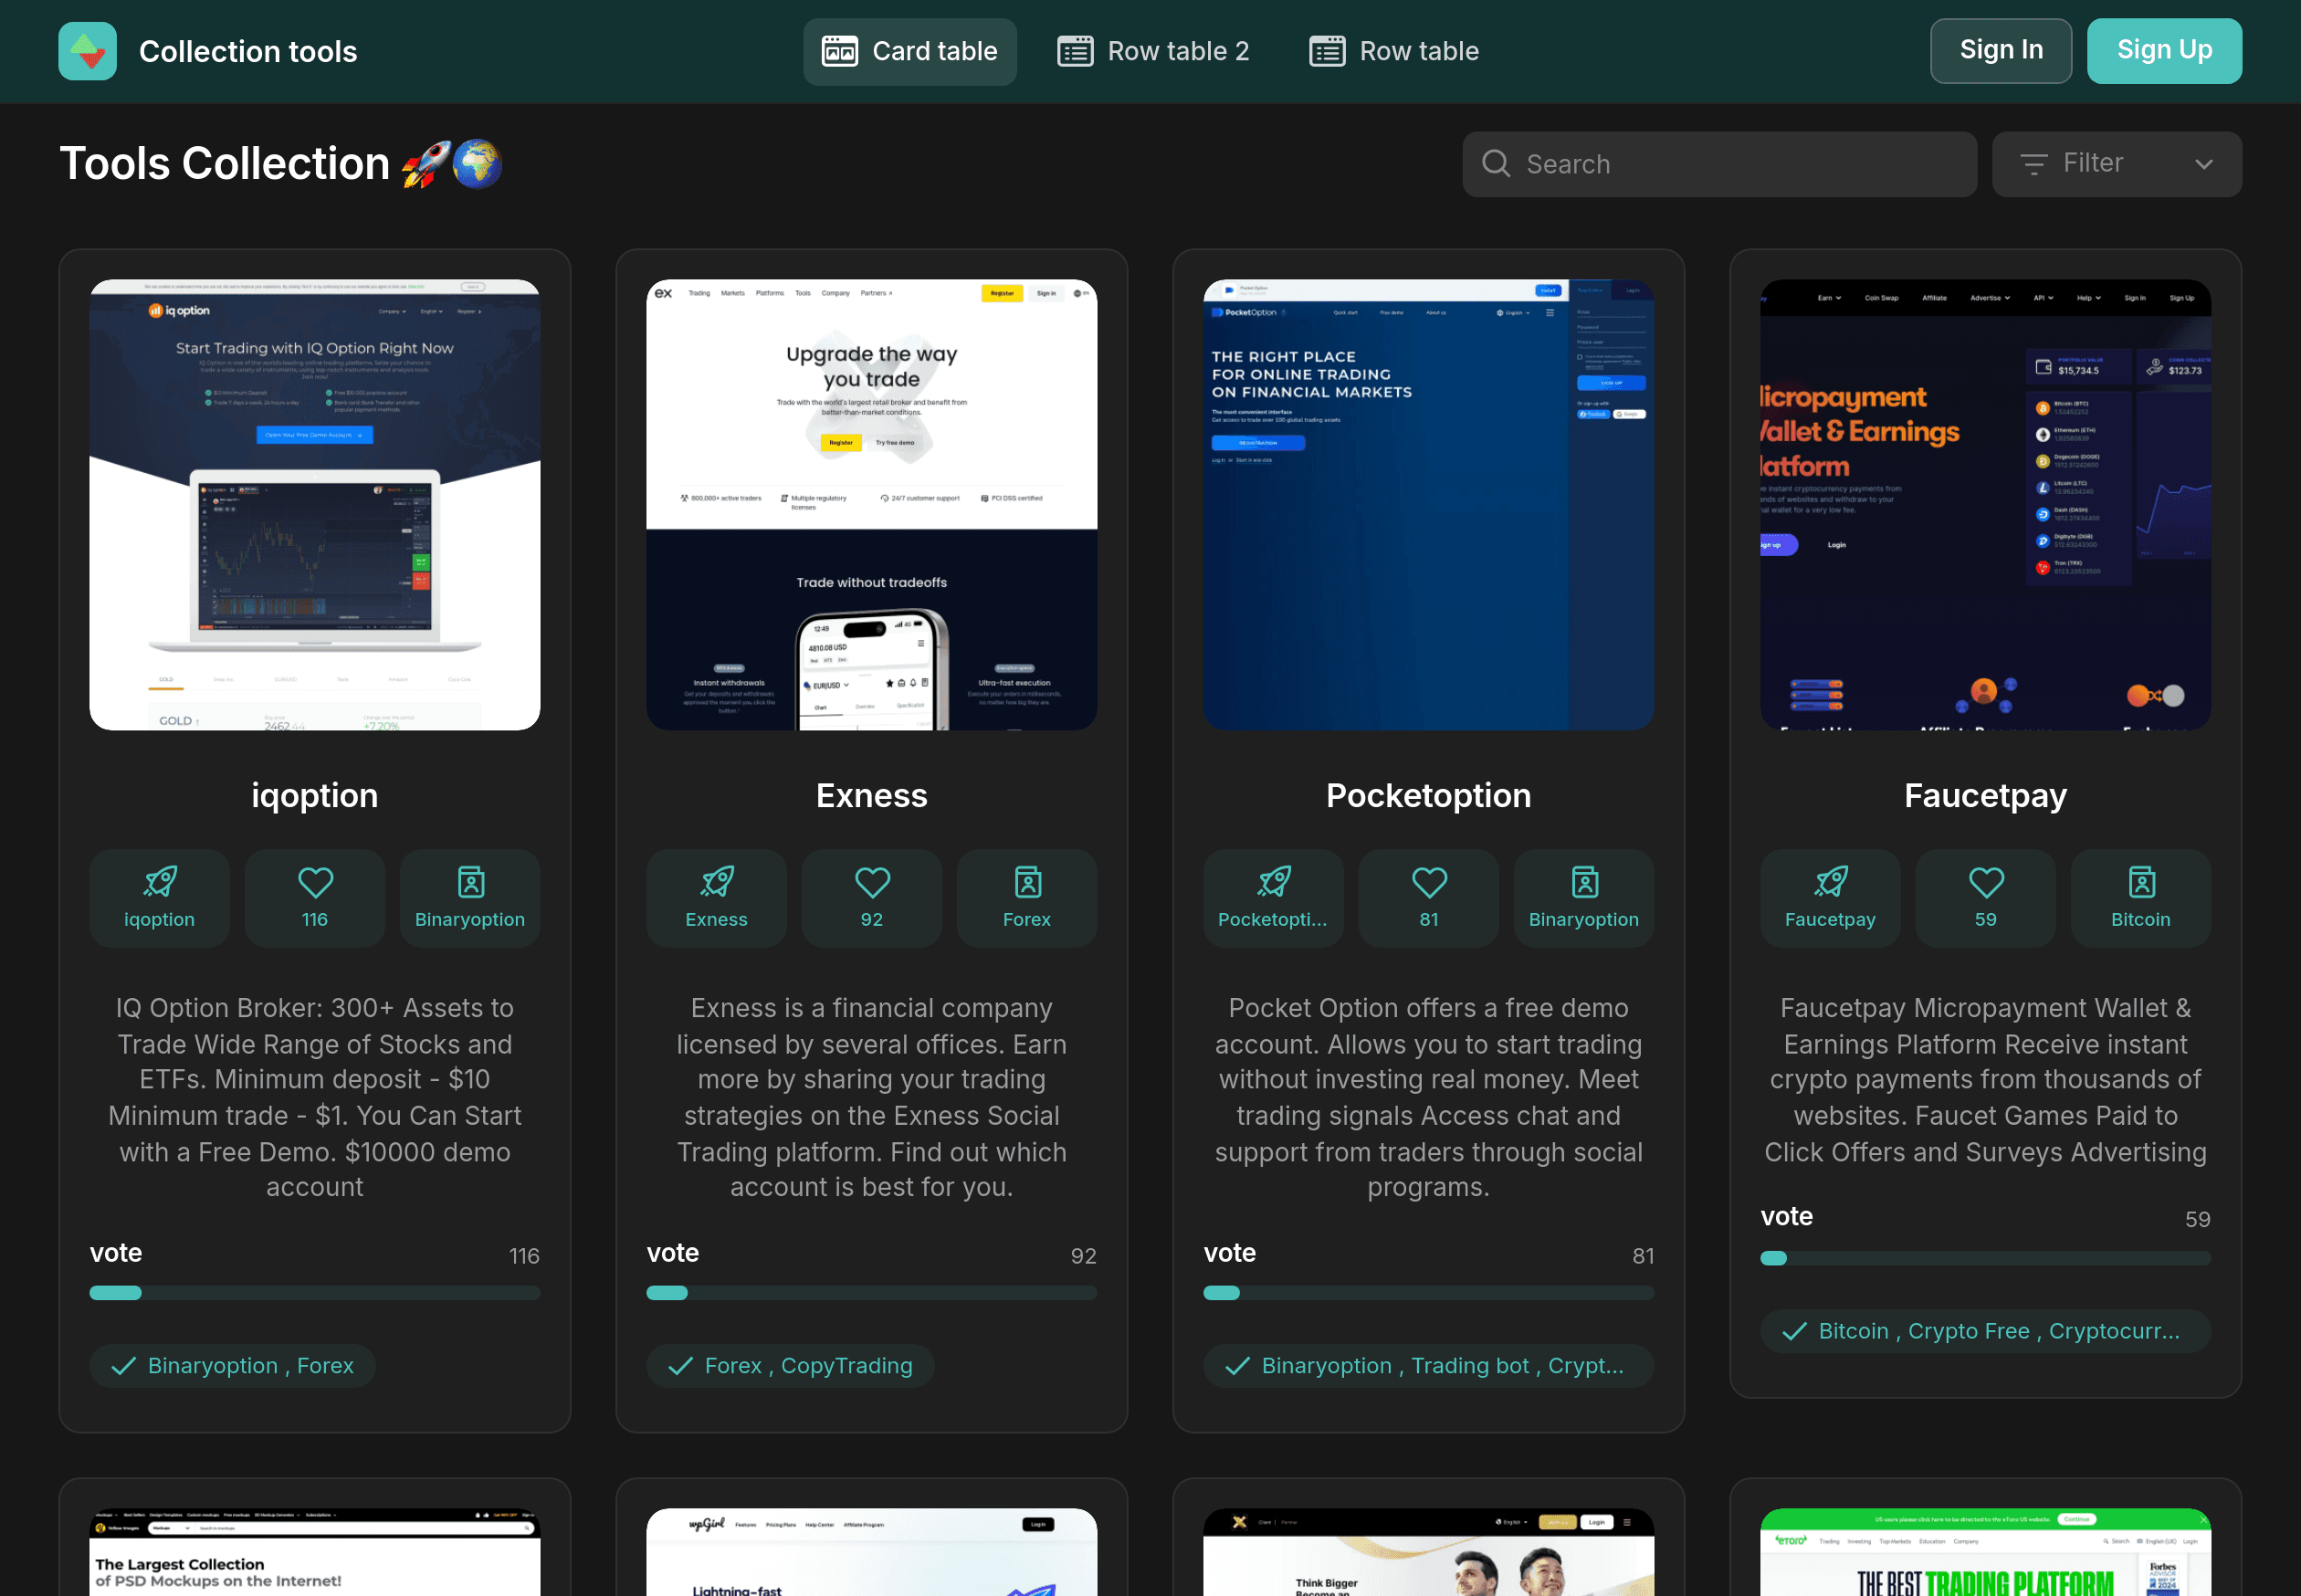
Task: Open the PSD Mockups site thumbnail
Action: point(315,1552)
